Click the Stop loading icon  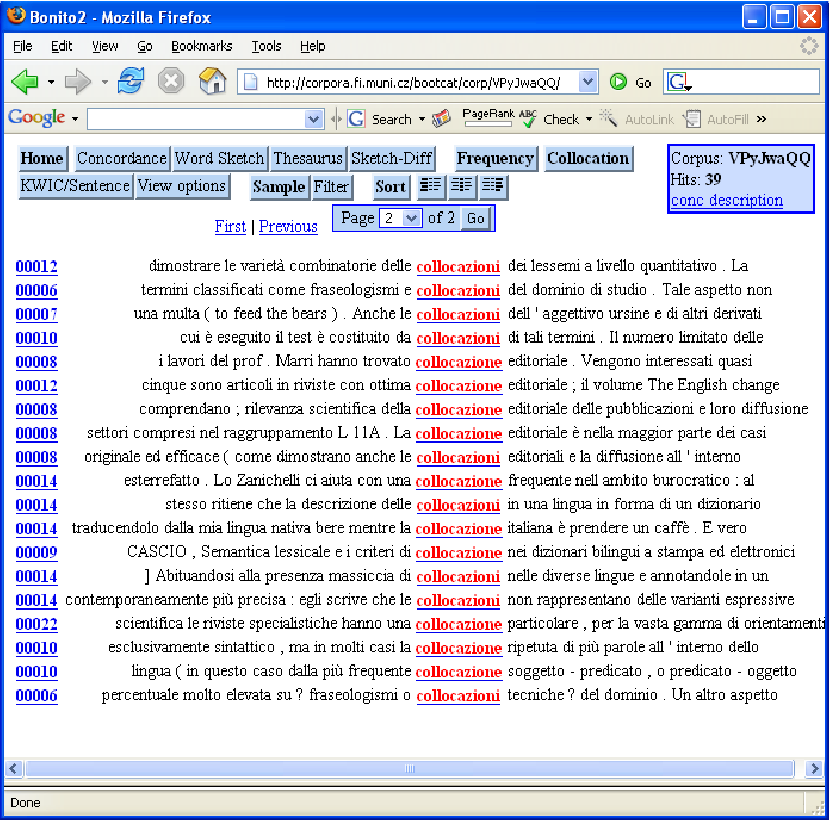[x=170, y=81]
